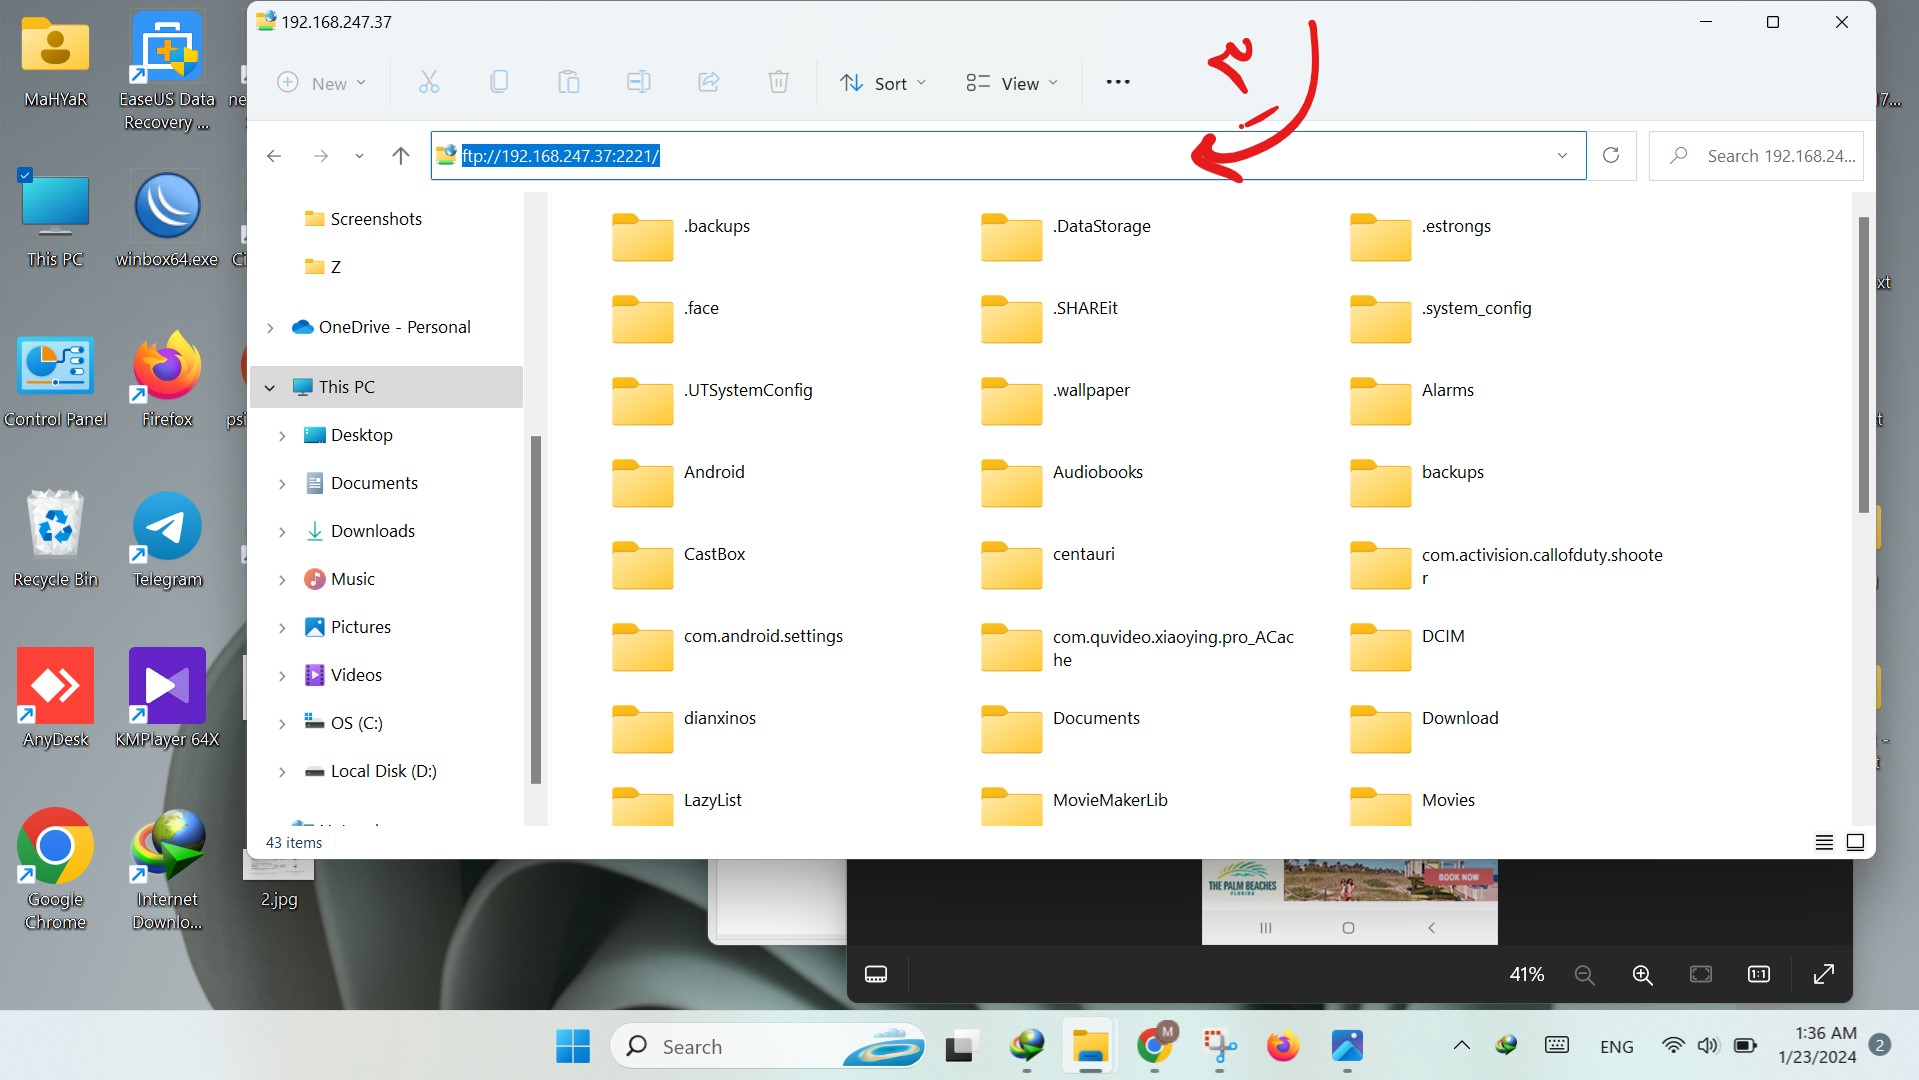Toggle filmstrip icon in photo viewer
The width and height of the screenshot is (1919, 1080).
coord(876,974)
